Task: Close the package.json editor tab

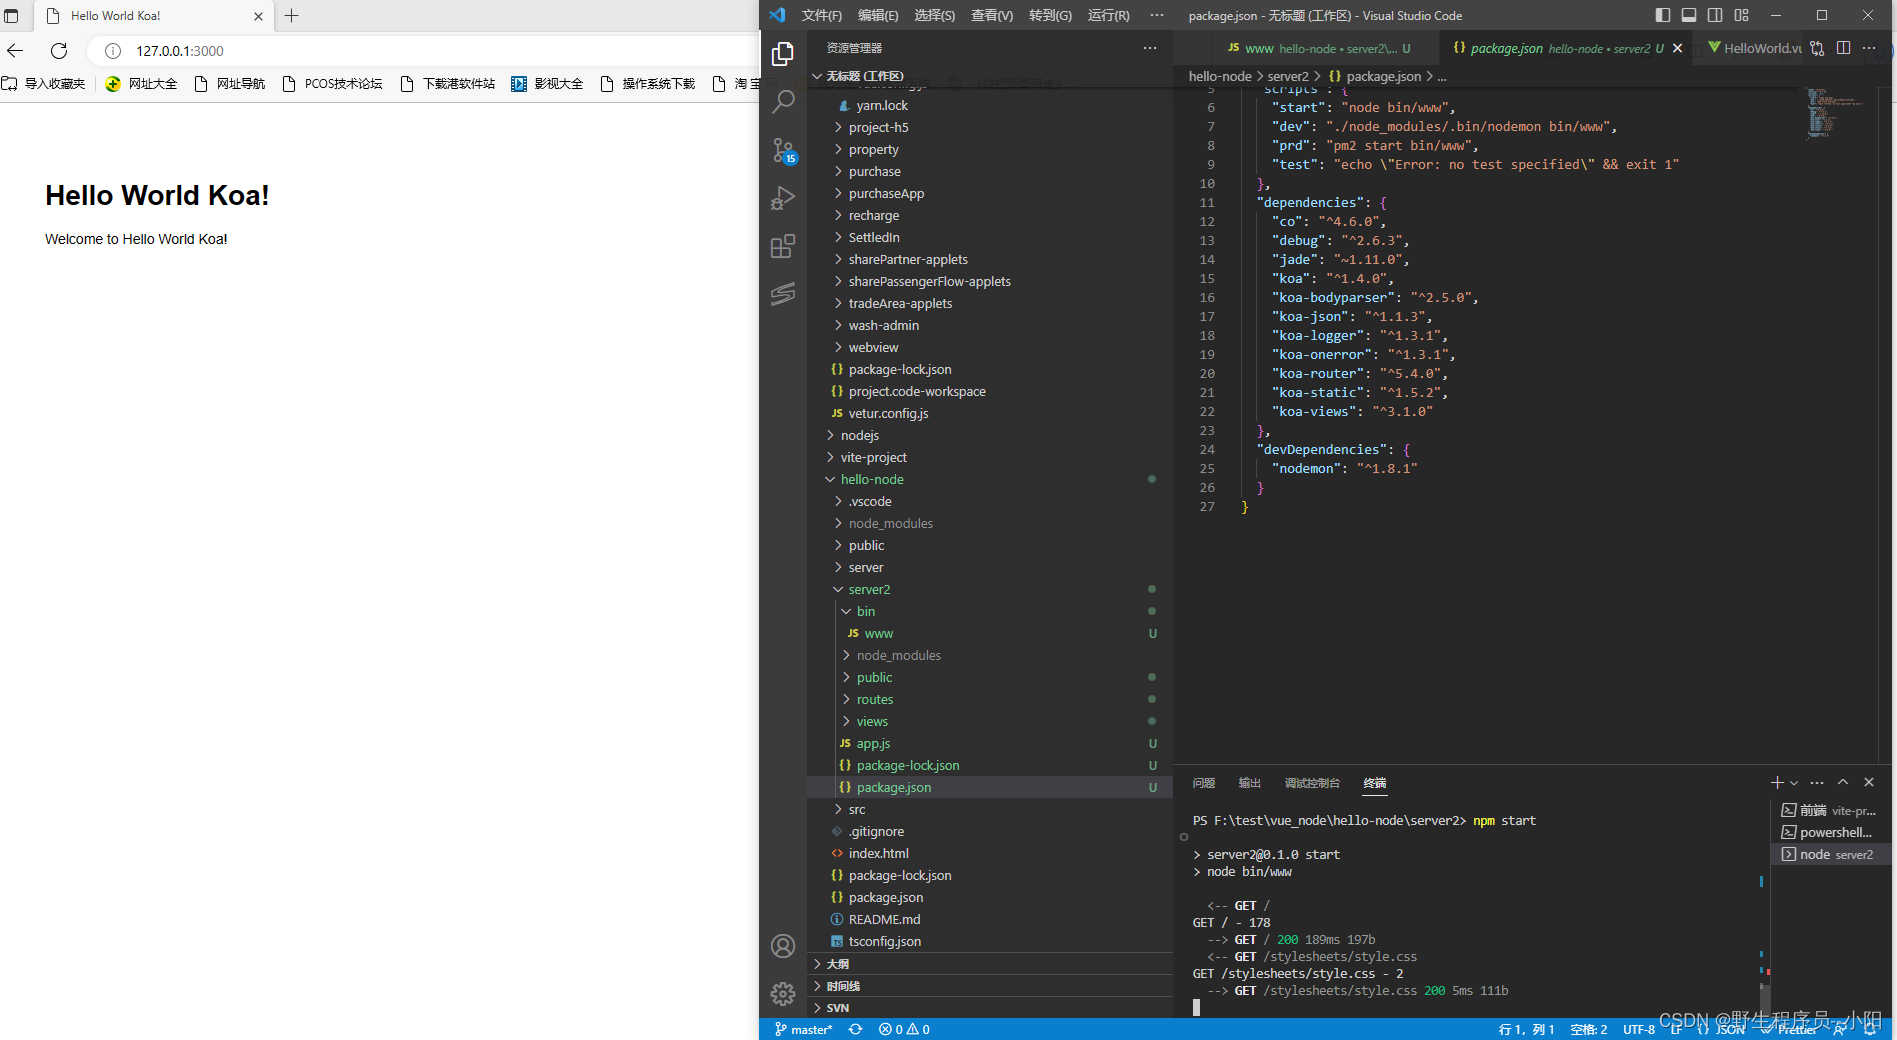Action: click(x=1677, y=48)
